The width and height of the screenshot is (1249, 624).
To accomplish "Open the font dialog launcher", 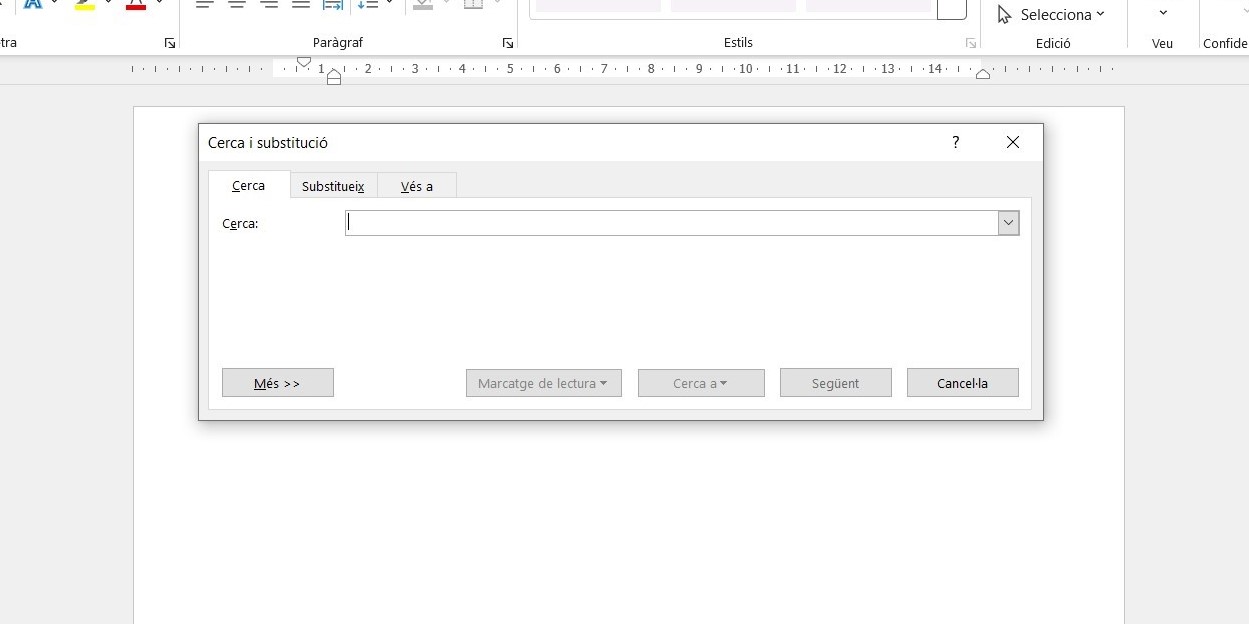I will (x=170, y=43).
